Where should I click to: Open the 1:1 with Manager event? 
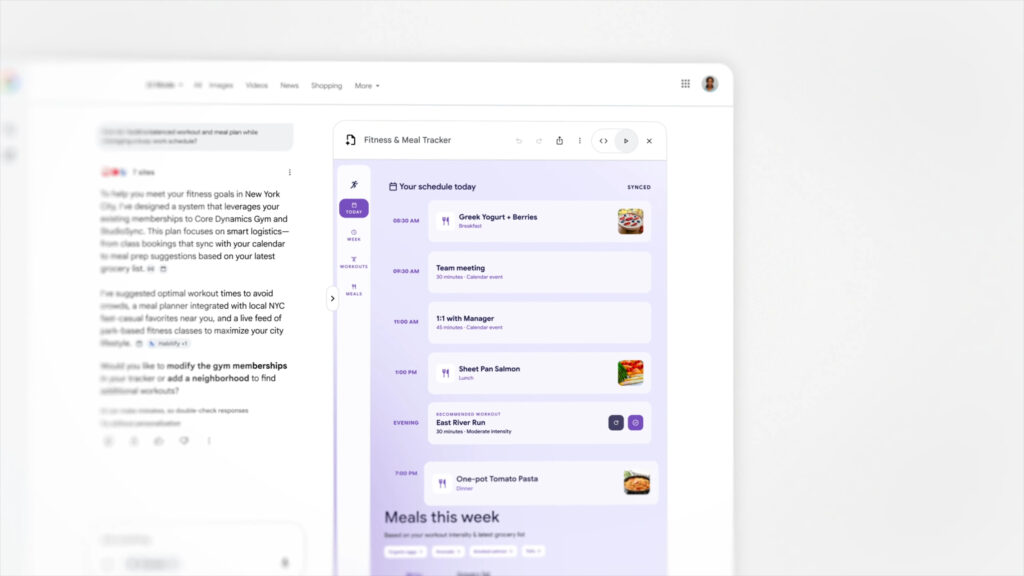click(x=539, y=322)
